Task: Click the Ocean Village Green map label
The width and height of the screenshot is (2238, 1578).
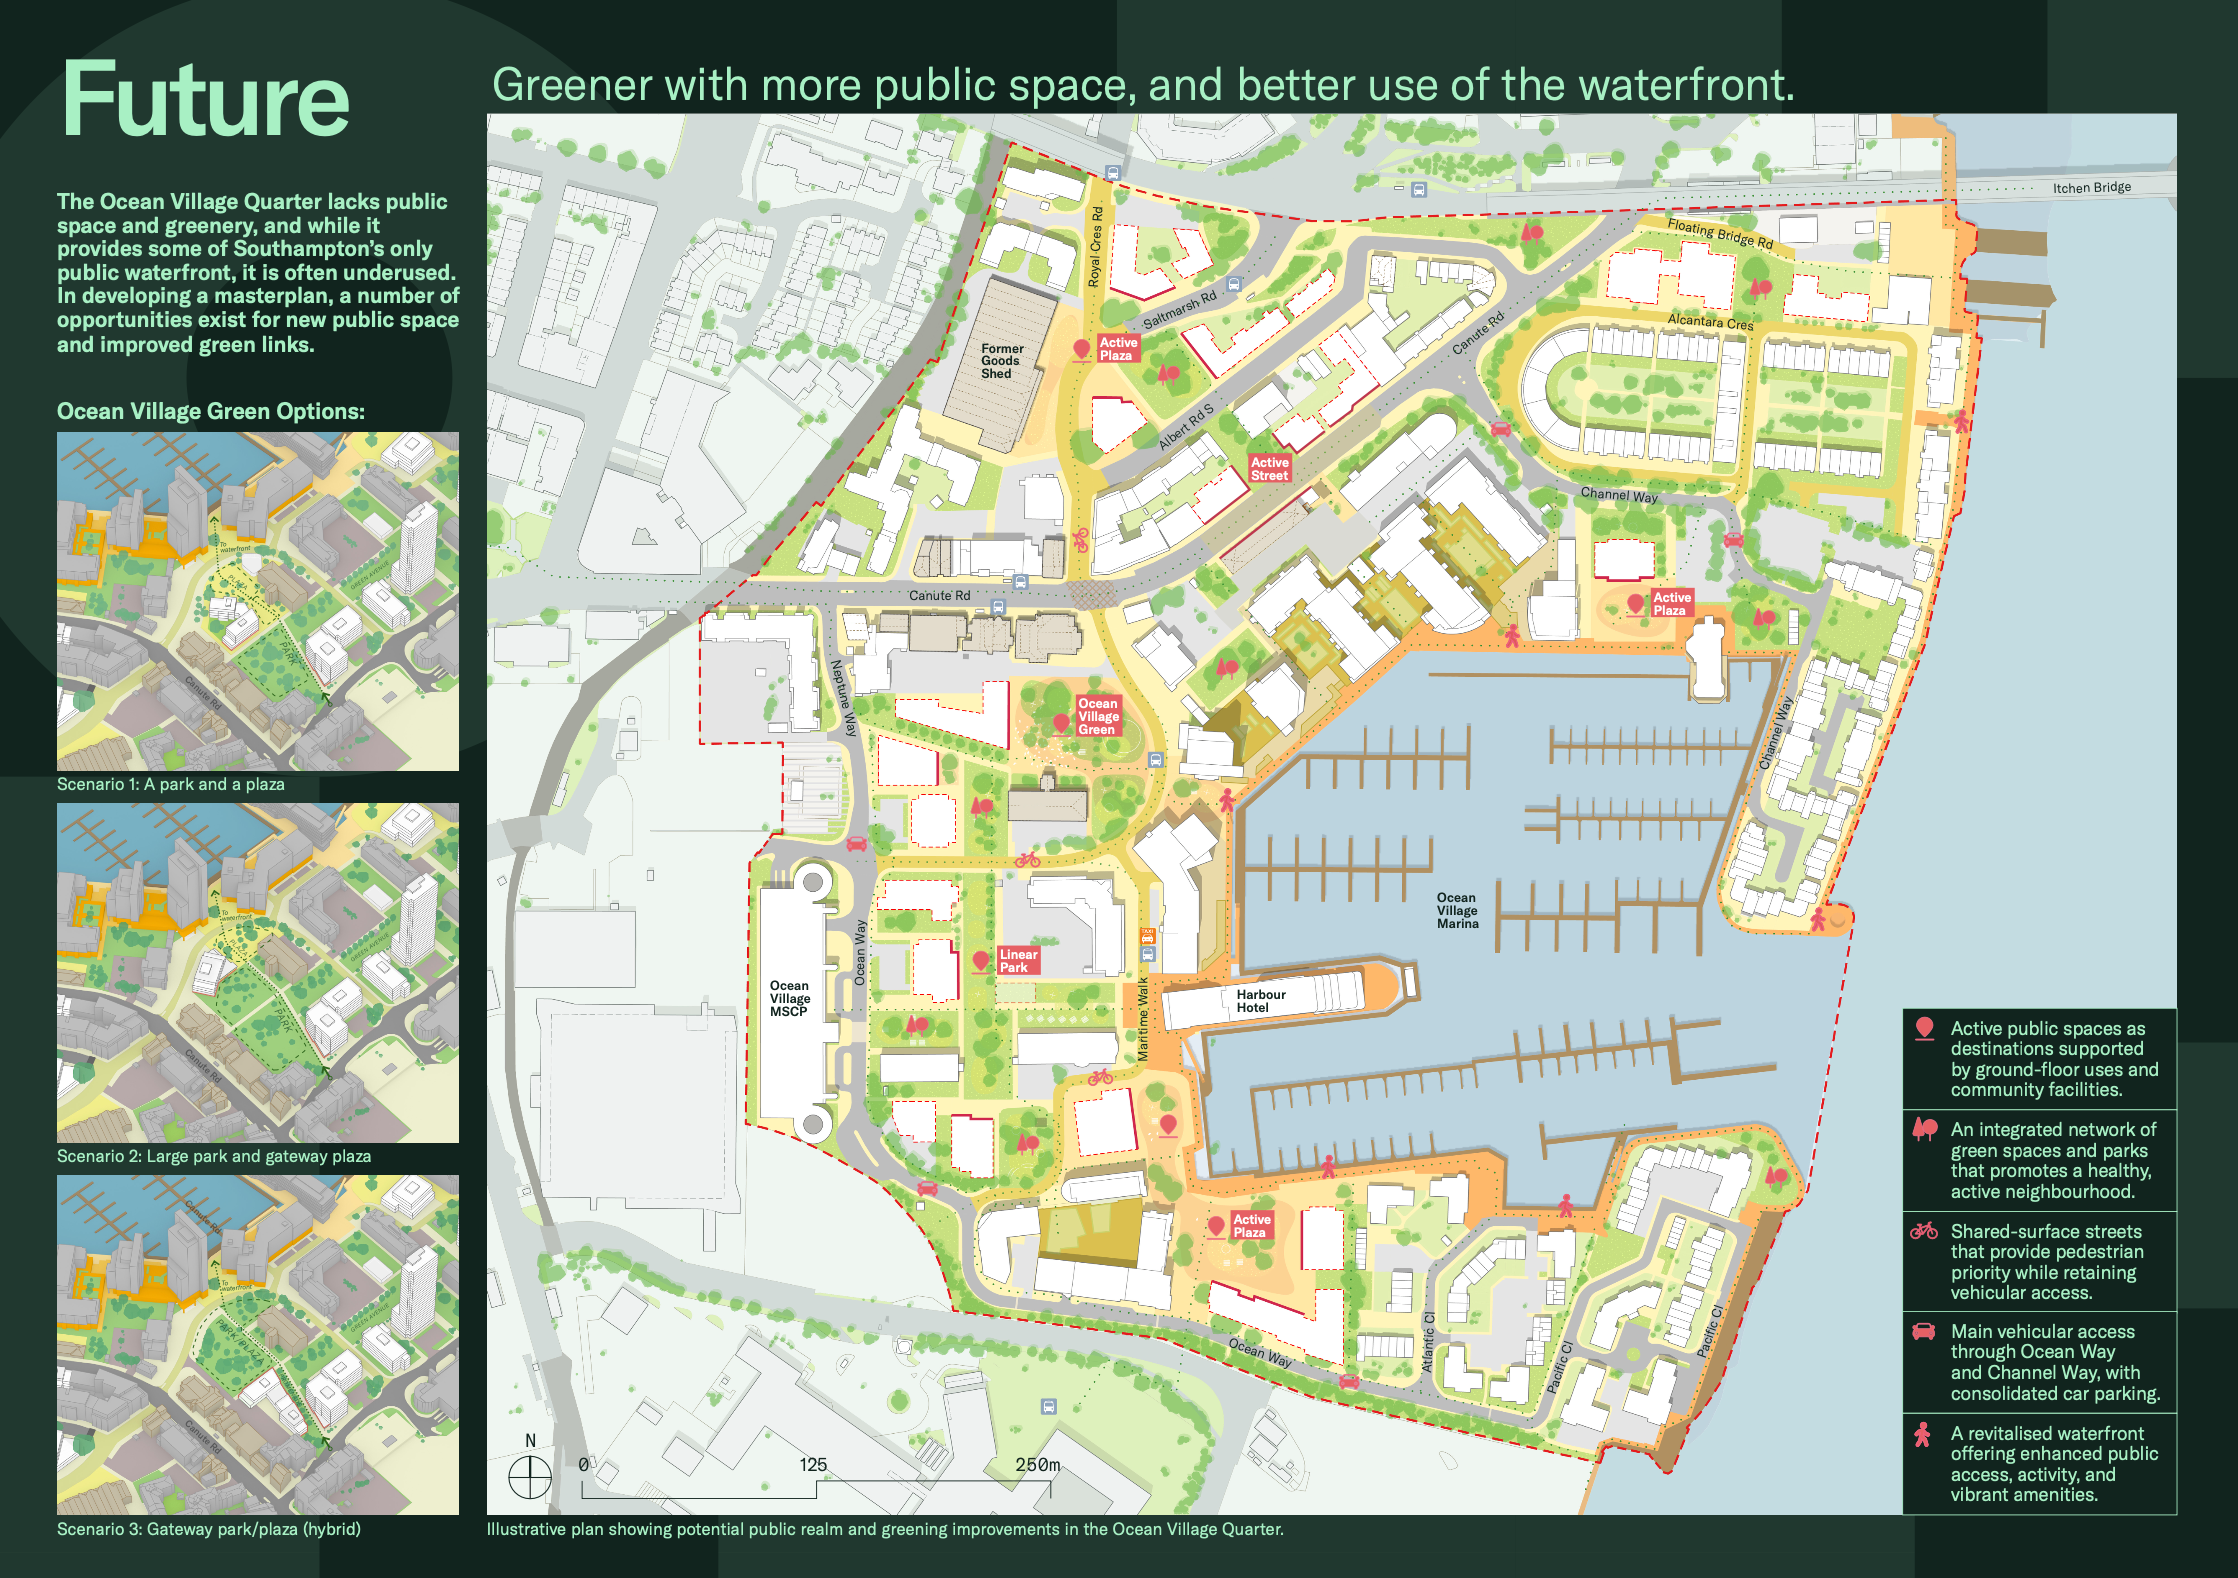Action: click(x=1098, y=717)
